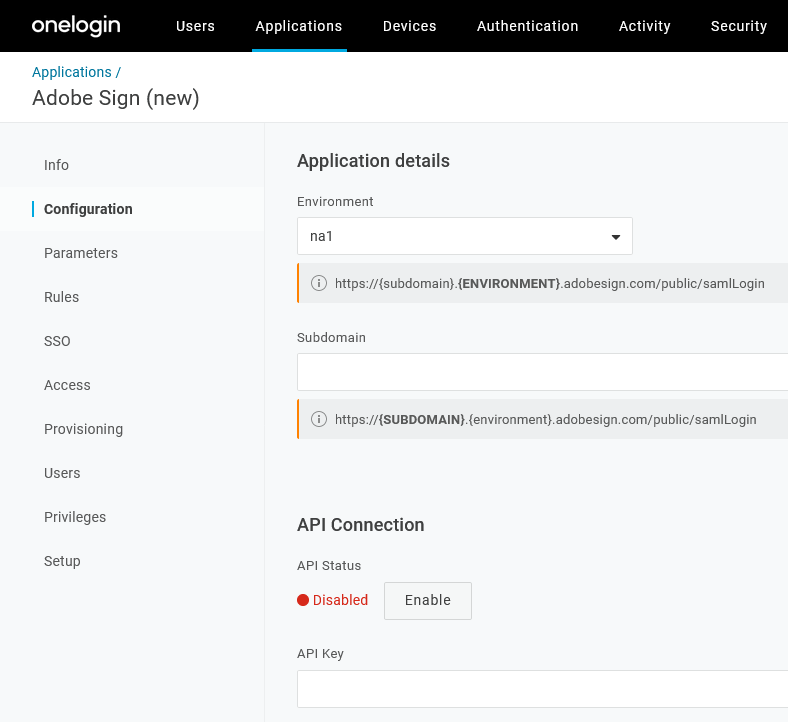Open the Rules sidebar tab
Viewport: 788px width, 722px height.
click(61, 297)
